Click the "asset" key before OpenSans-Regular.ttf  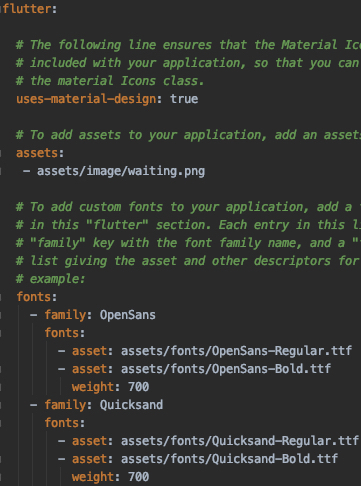point(89,351)
